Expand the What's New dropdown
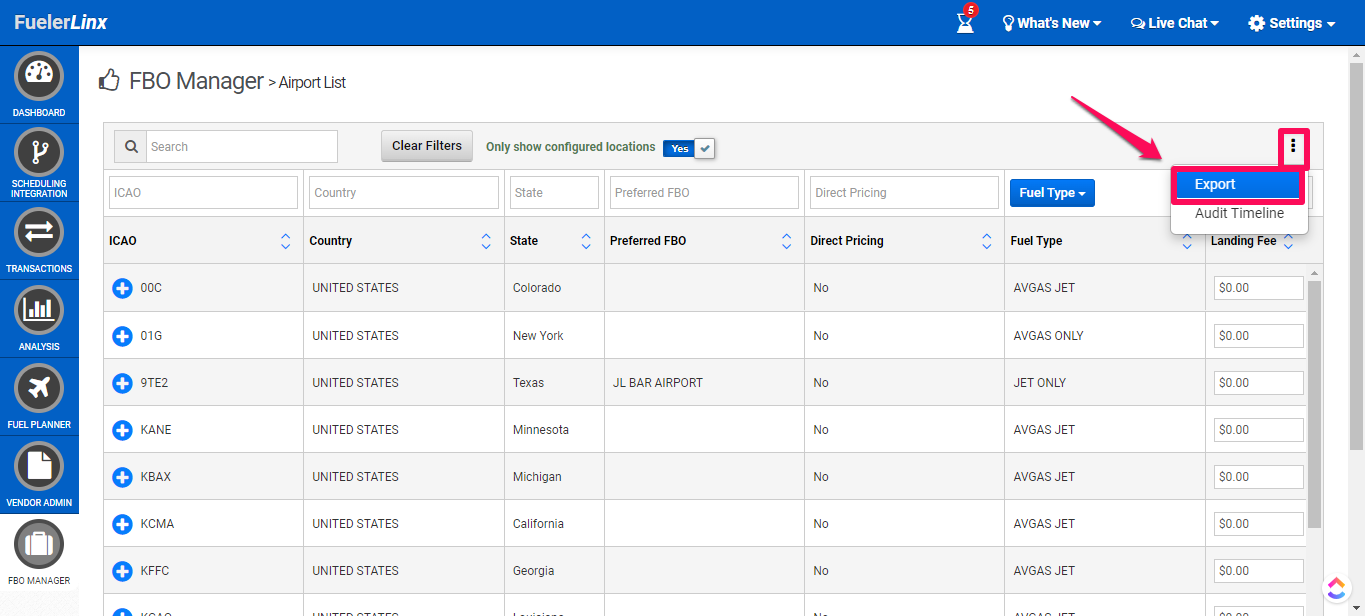The width and height of the screenshot is (1365, 616). [x=1051, y=23]
